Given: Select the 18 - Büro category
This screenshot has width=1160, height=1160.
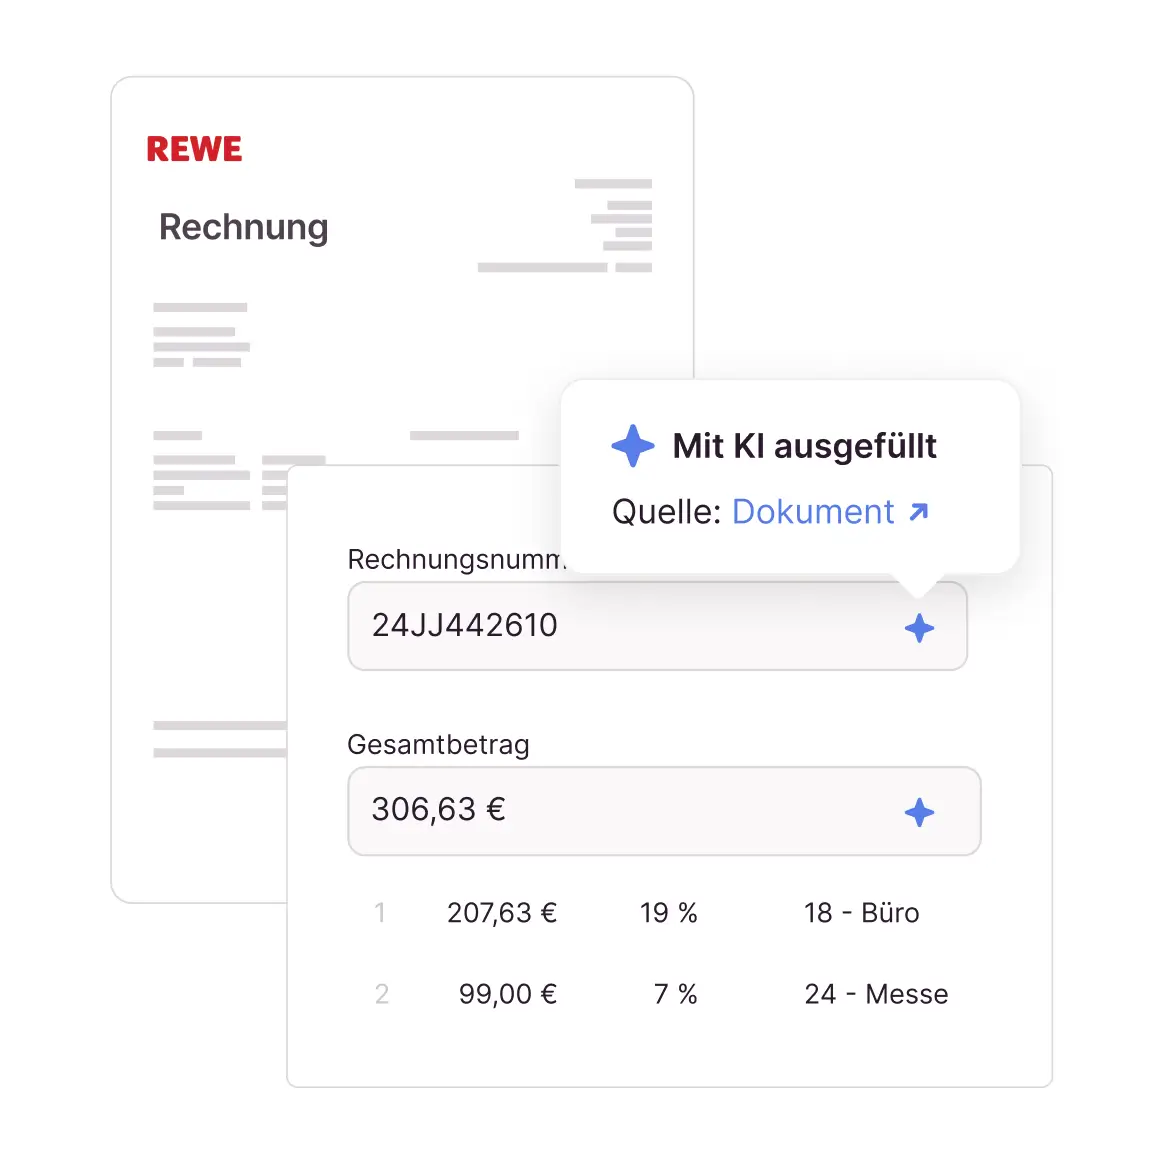Looking at the screenshot, I should (861, 913).
